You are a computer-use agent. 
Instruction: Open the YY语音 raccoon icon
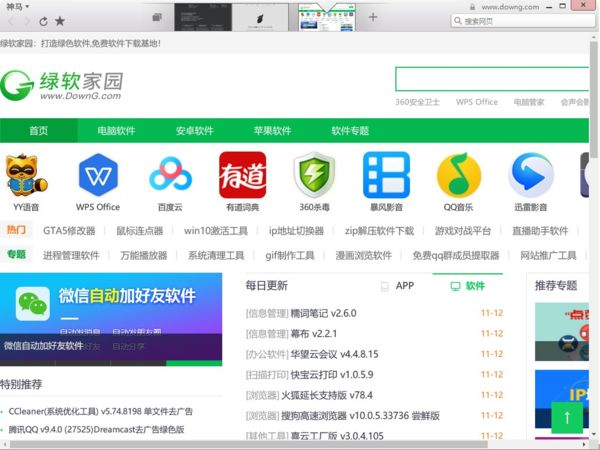26,176
